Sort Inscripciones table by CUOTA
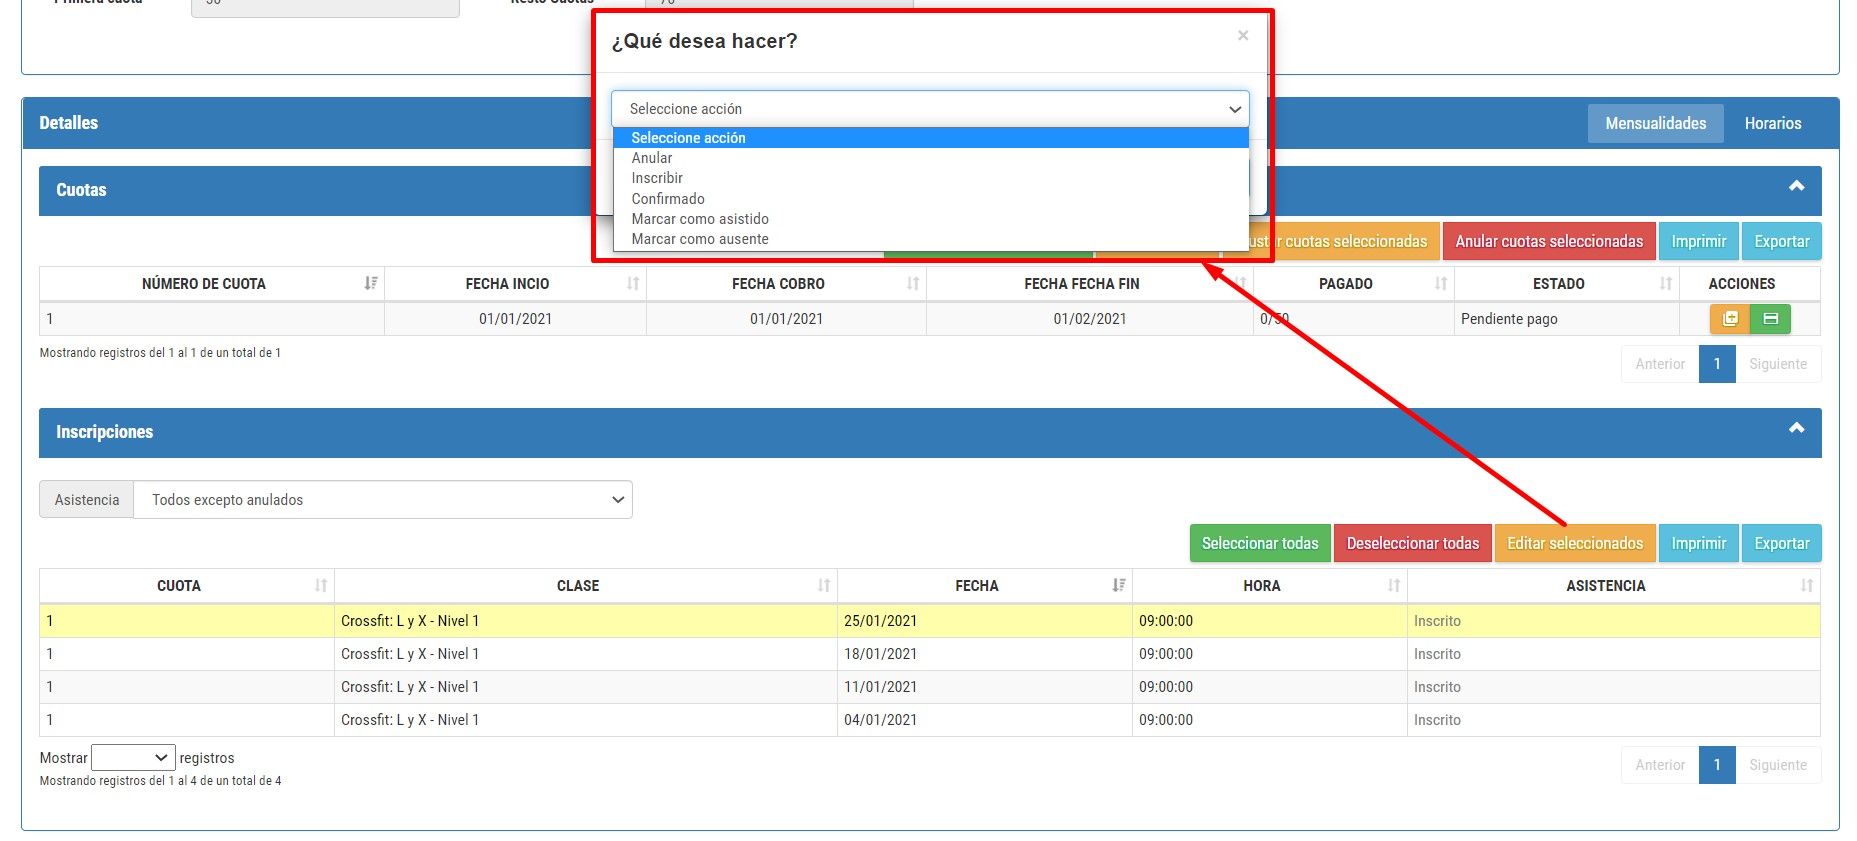This screenshot has width=1857, height=841. pyautogui.click(x=187, y=586)
